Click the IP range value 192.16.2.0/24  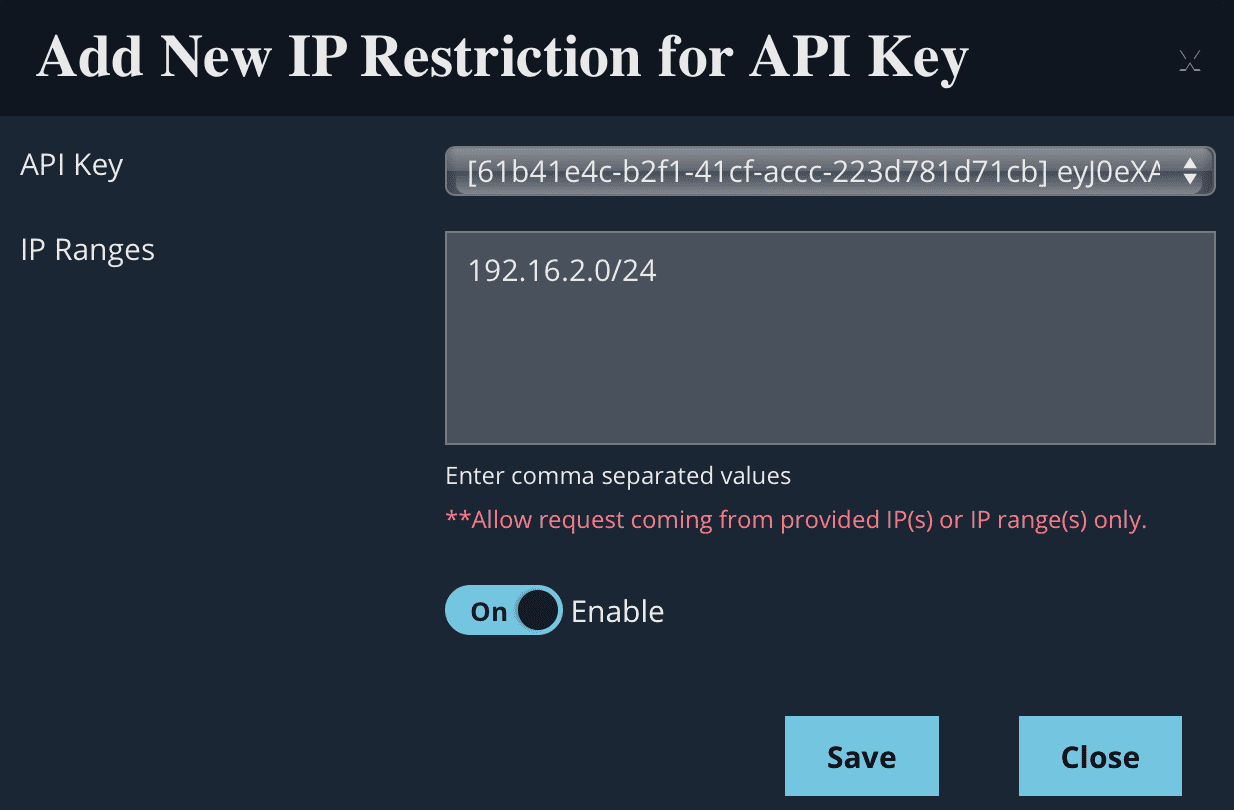pos(562,270)
